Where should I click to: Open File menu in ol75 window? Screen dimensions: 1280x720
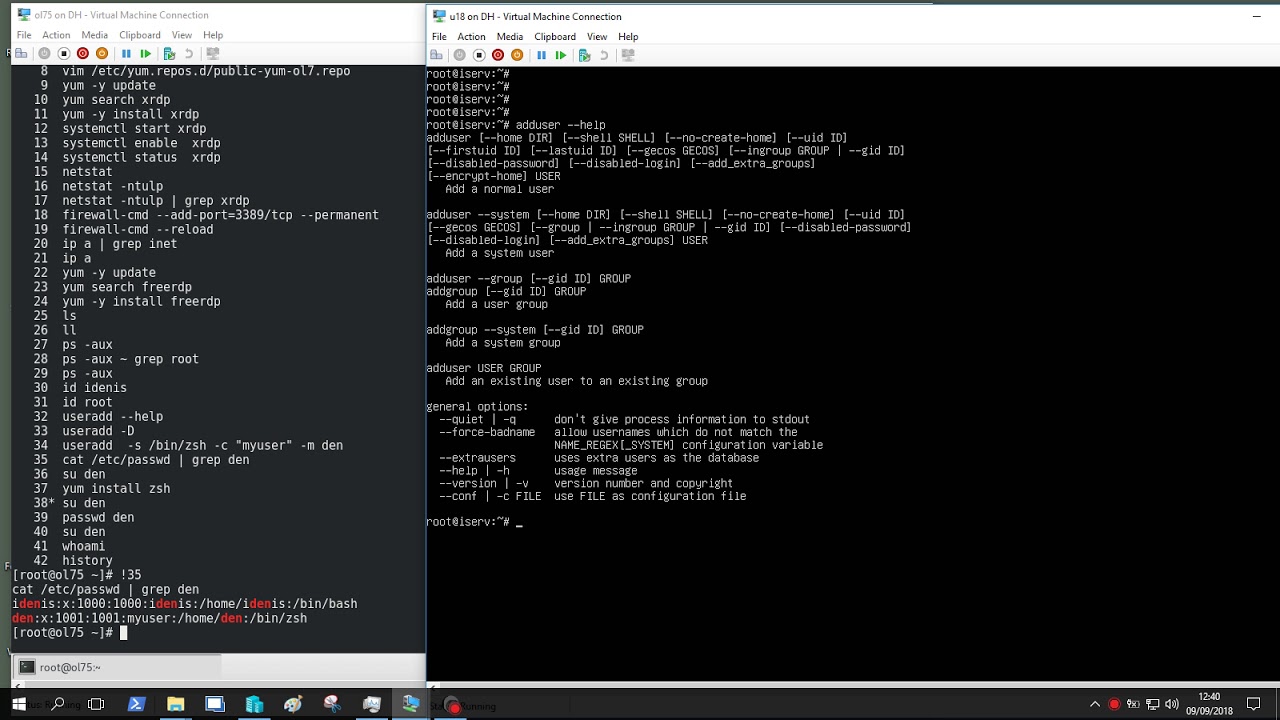[24, 35]
